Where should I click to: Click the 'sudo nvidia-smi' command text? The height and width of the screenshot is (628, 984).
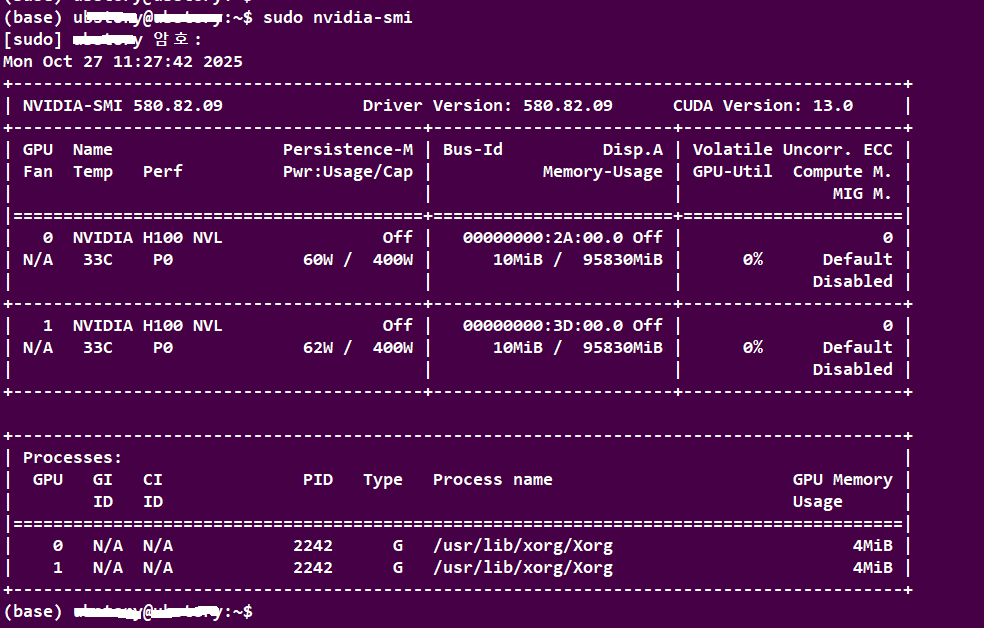coord(337,18)
